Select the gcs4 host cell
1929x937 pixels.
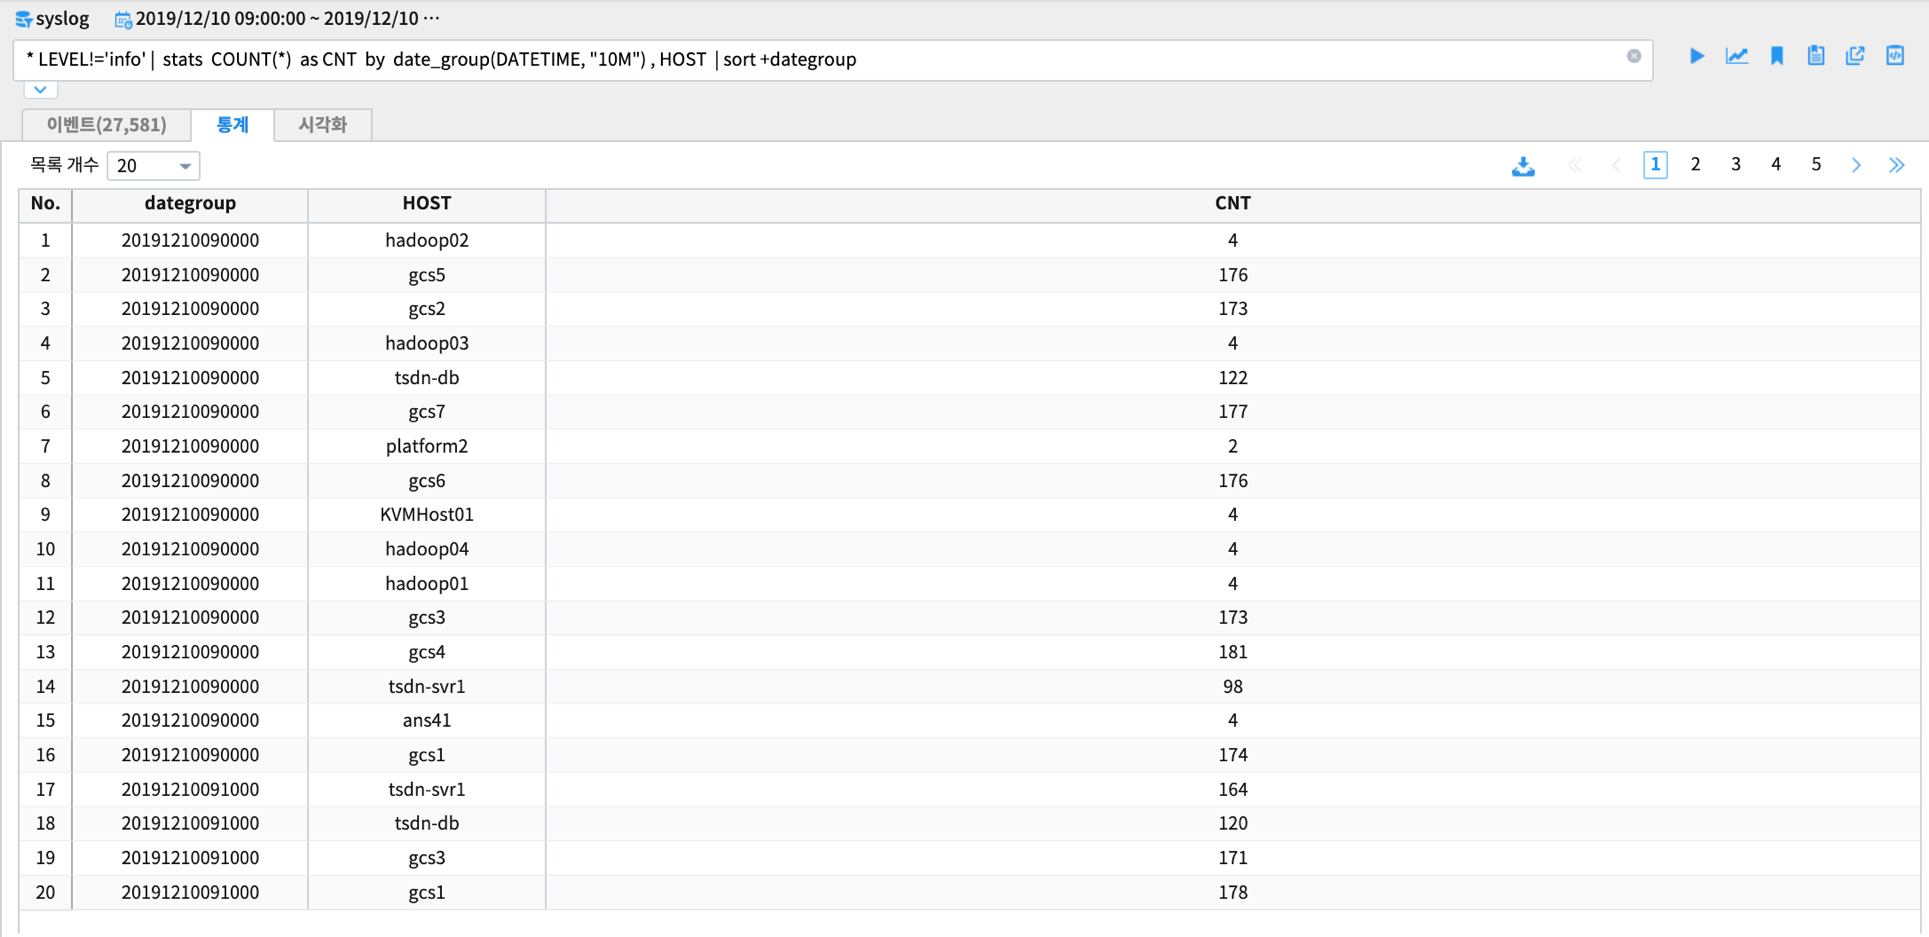(x=427, y=652)
